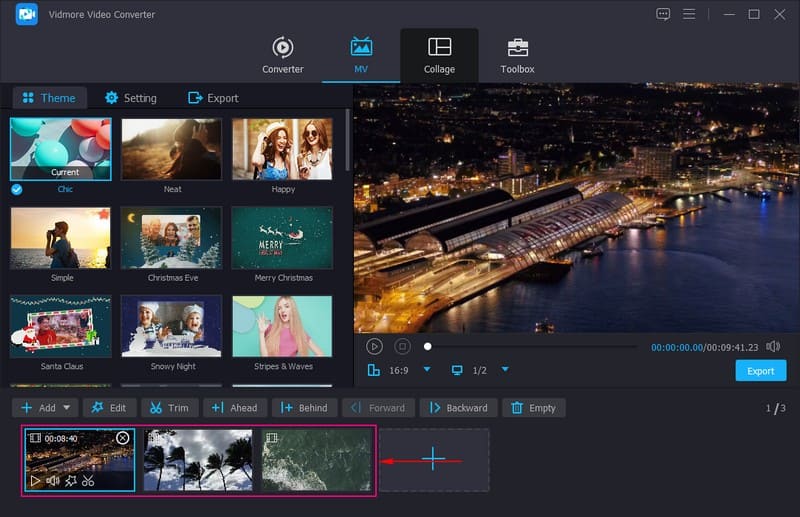Click the blue Export button
800x517 pixels.
coord(760,371)
